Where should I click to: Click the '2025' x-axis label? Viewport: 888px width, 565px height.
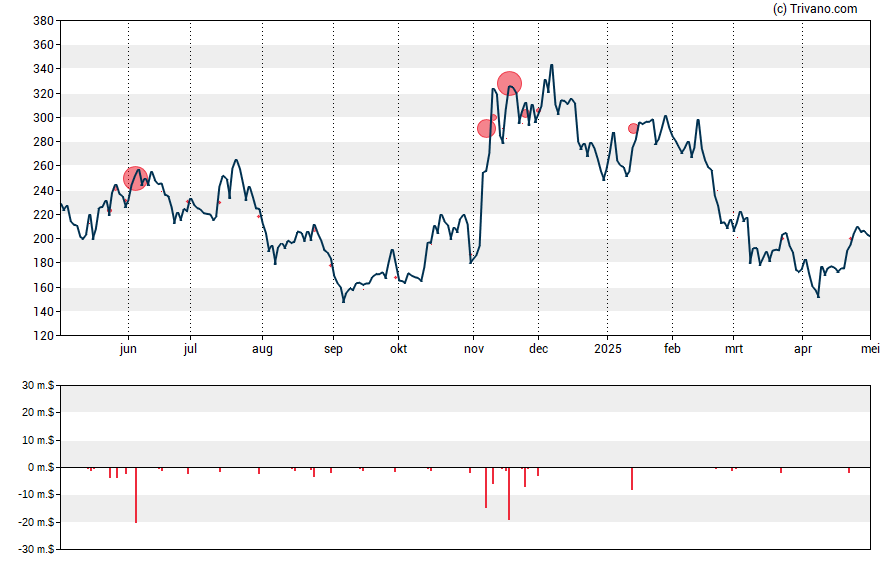click(x=608, y=349)
